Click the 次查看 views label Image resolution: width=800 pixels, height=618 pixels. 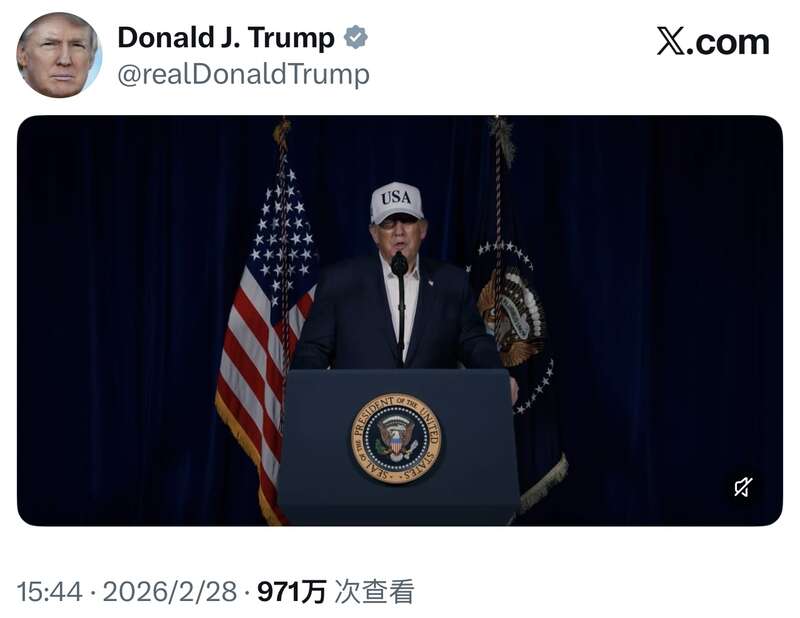(374, 592)
